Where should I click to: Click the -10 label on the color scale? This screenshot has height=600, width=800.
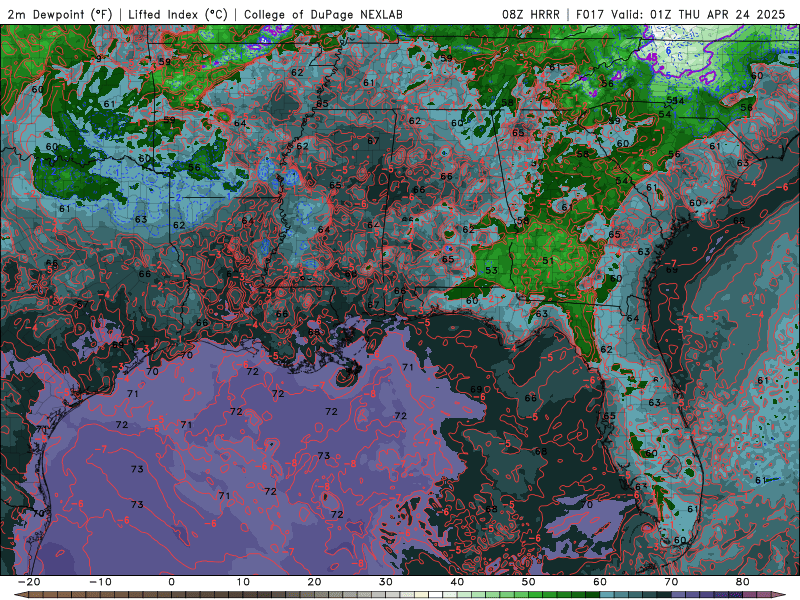pyautogui.click(x=100, y=582)
